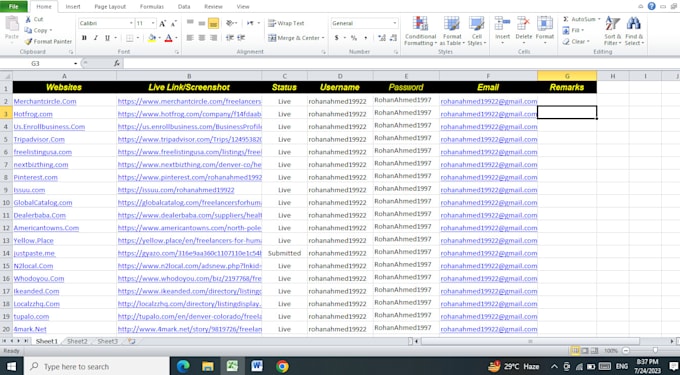Switch to the Data tab

click(184, 7)
